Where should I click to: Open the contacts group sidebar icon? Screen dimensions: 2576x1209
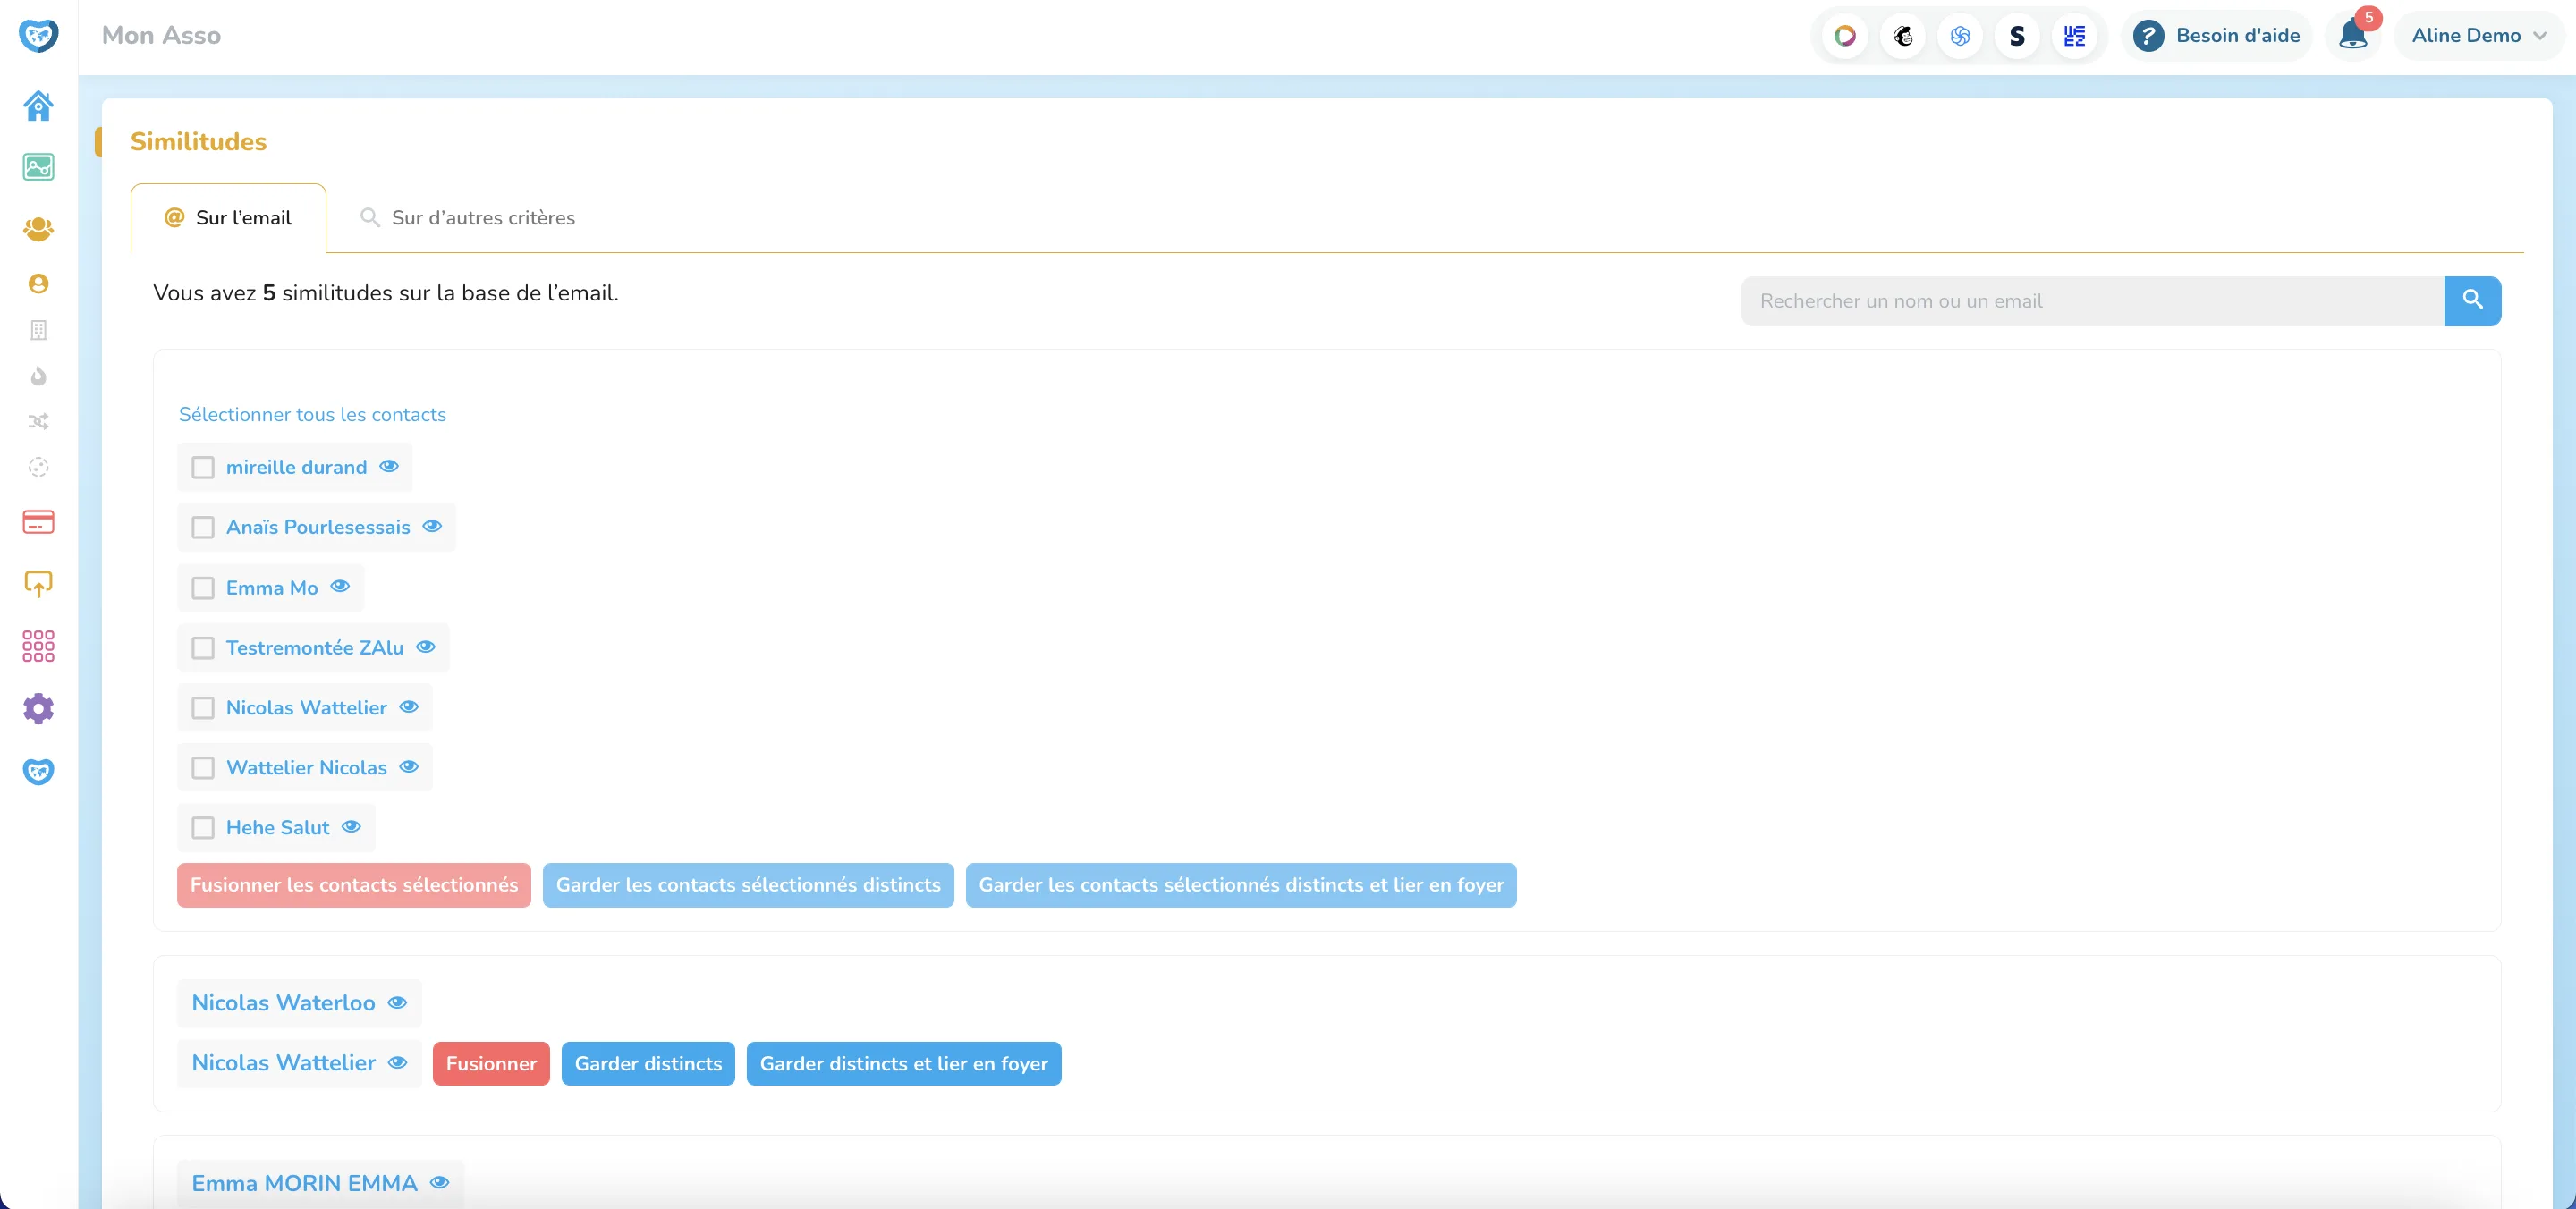38,229
